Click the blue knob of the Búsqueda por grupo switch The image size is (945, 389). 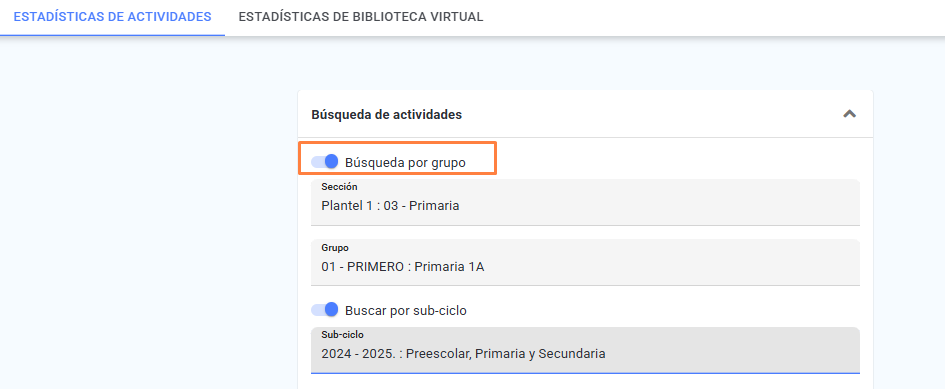(x=331, y=162)
